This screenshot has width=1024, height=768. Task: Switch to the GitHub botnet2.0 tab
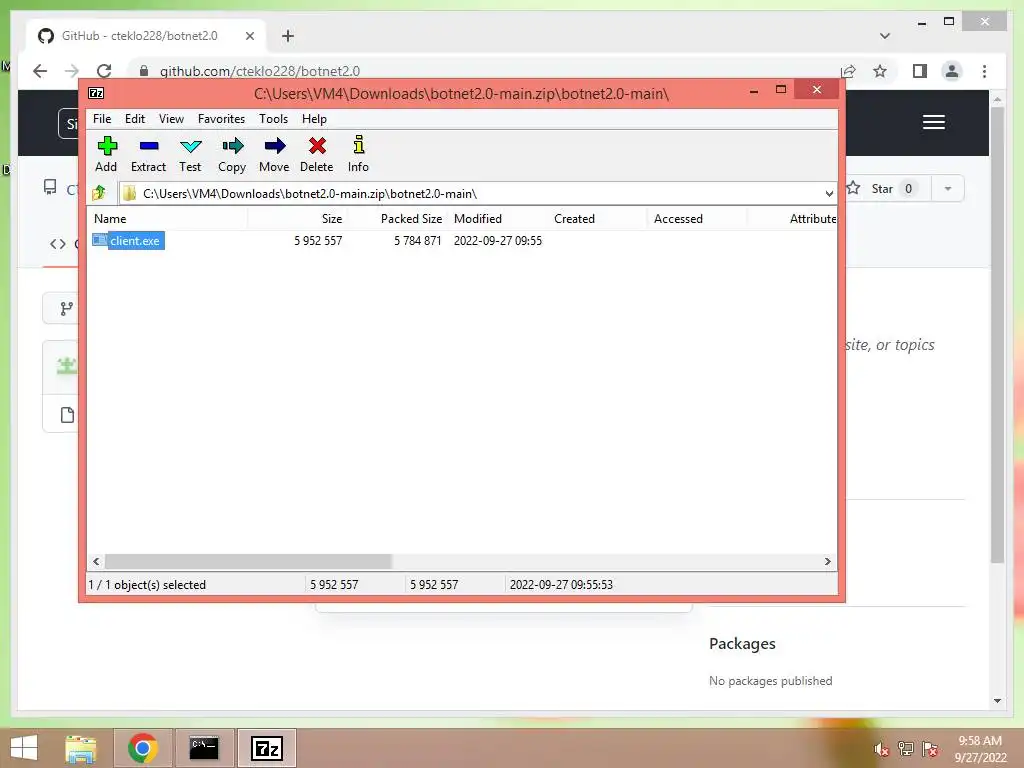139,36
